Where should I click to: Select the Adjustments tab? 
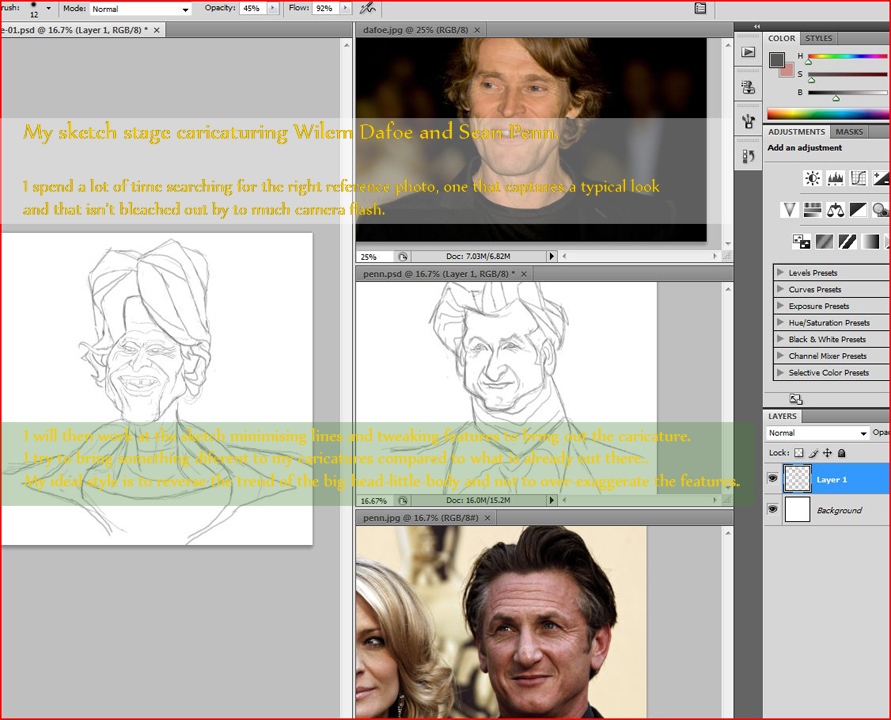796,132
